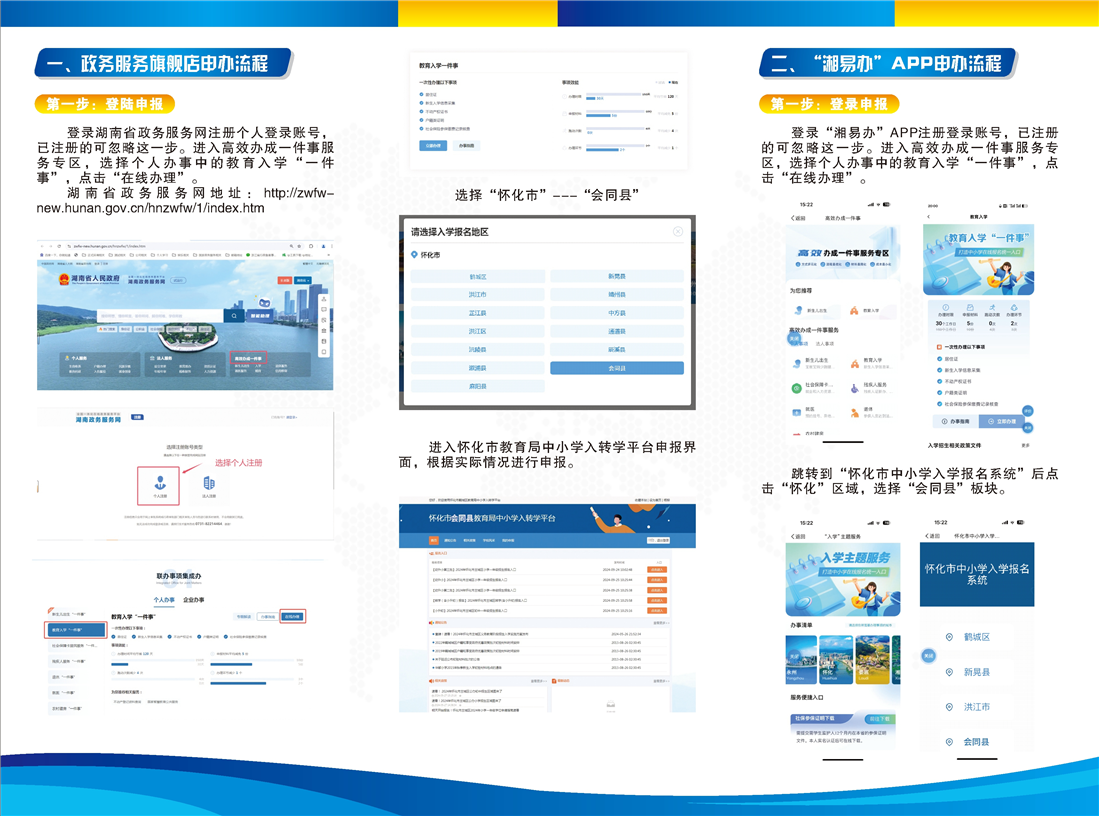This screenshot has height=816, width=1099.
Task: Tap the 入学主题服务 banner image
Action: click(x=843, y=580)
